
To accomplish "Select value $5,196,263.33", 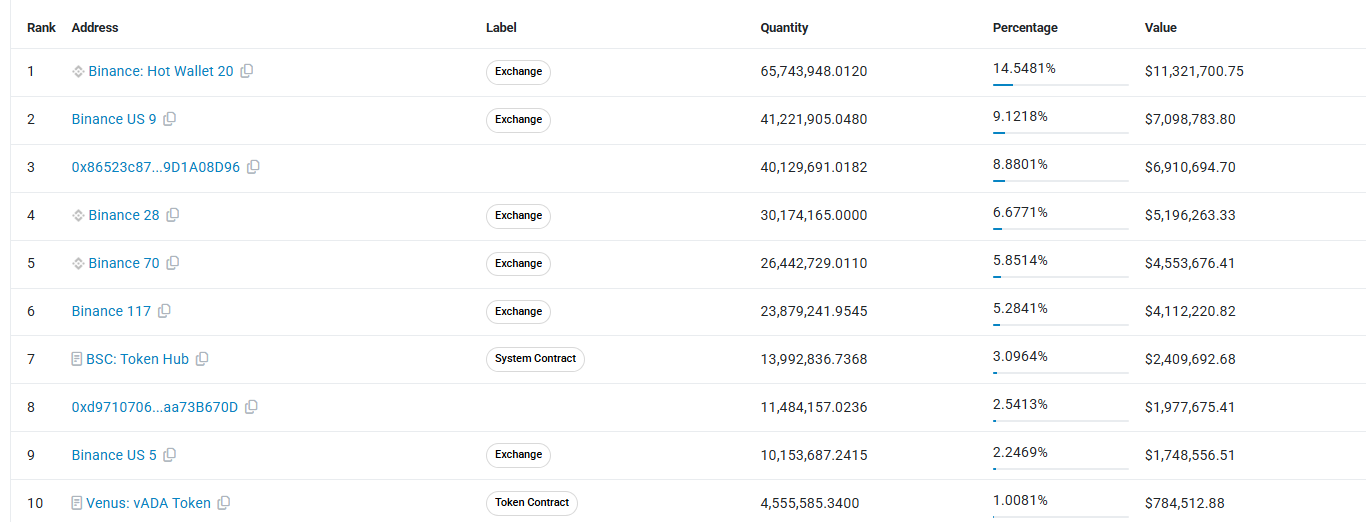I will (1190, 215).
